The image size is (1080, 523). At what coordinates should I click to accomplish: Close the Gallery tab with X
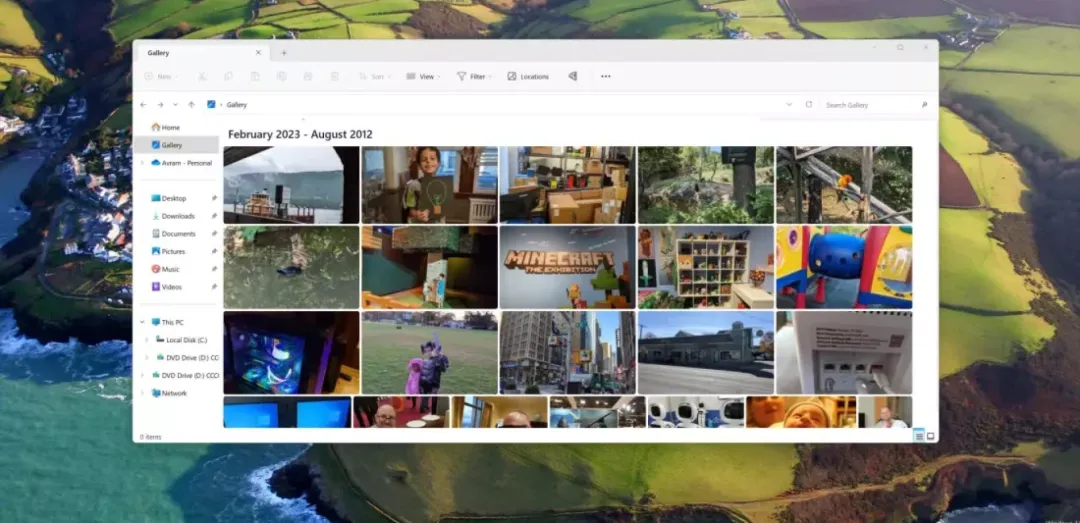[x=258, y=52]
